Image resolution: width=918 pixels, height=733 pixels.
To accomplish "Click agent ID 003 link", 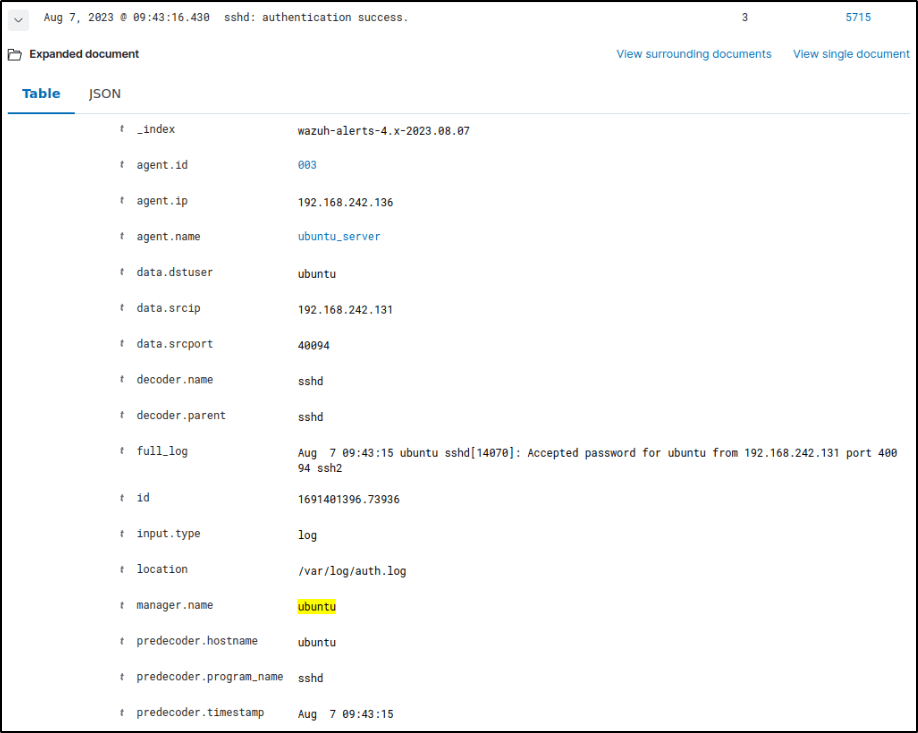I will [307, 166].
